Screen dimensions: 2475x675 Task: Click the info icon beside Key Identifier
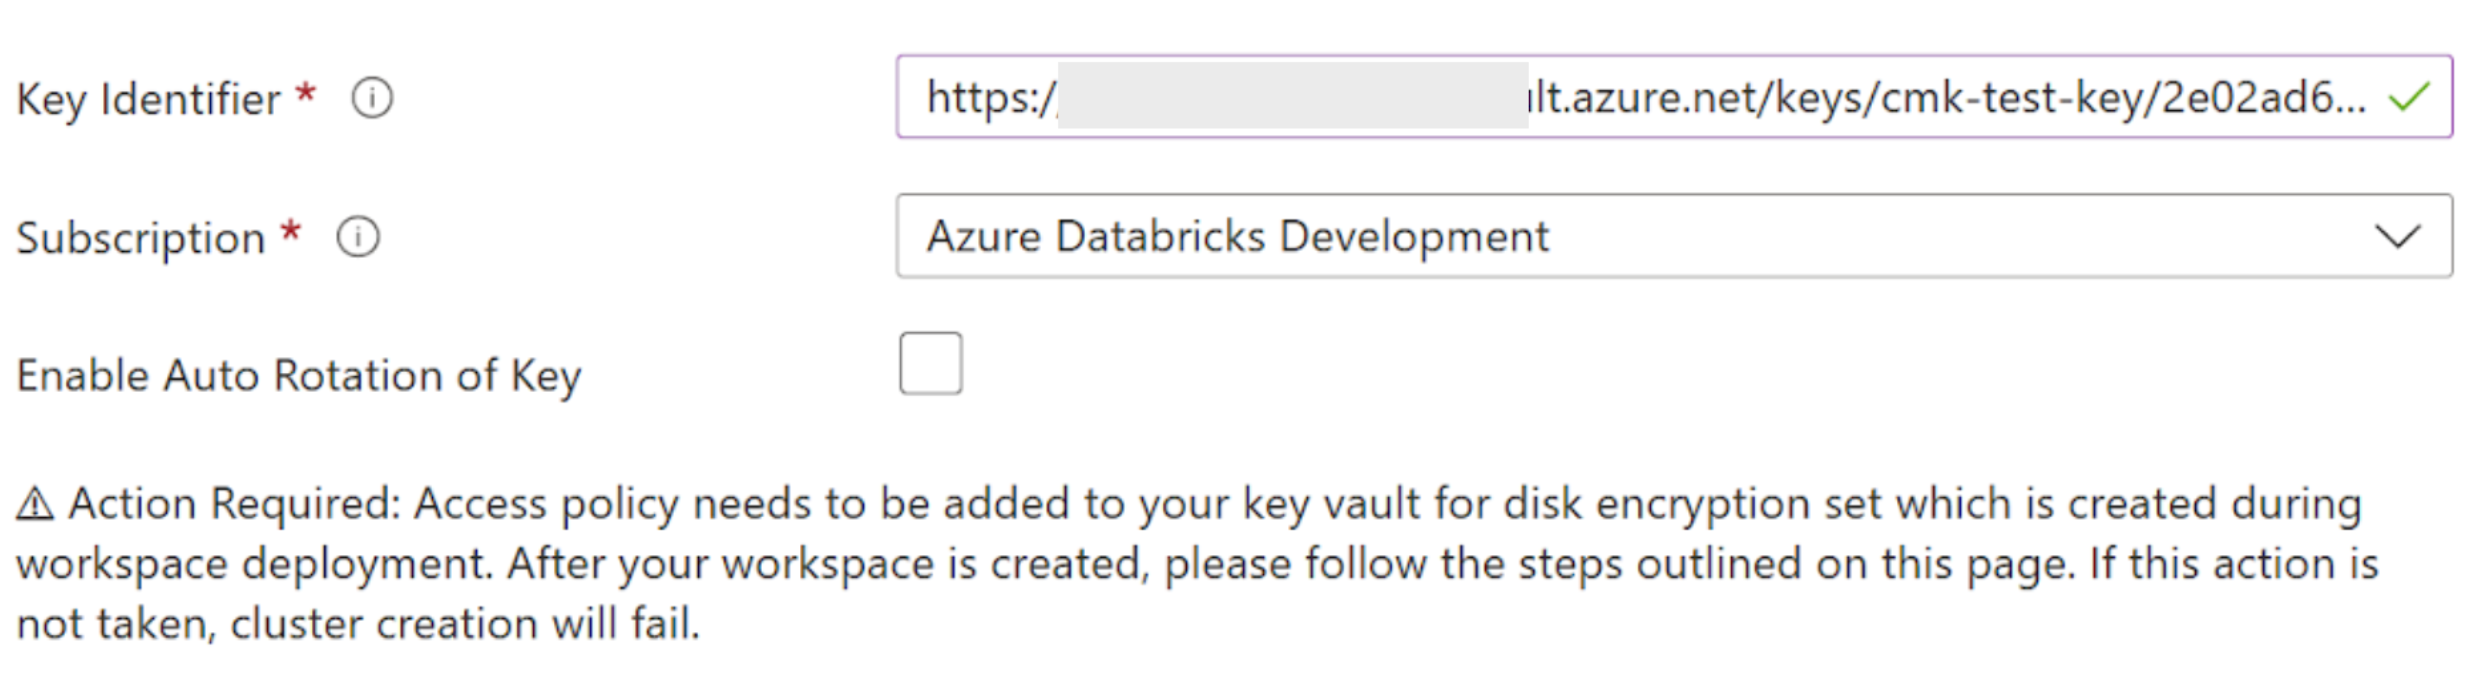pyautogui.click(x=372, y=99)
